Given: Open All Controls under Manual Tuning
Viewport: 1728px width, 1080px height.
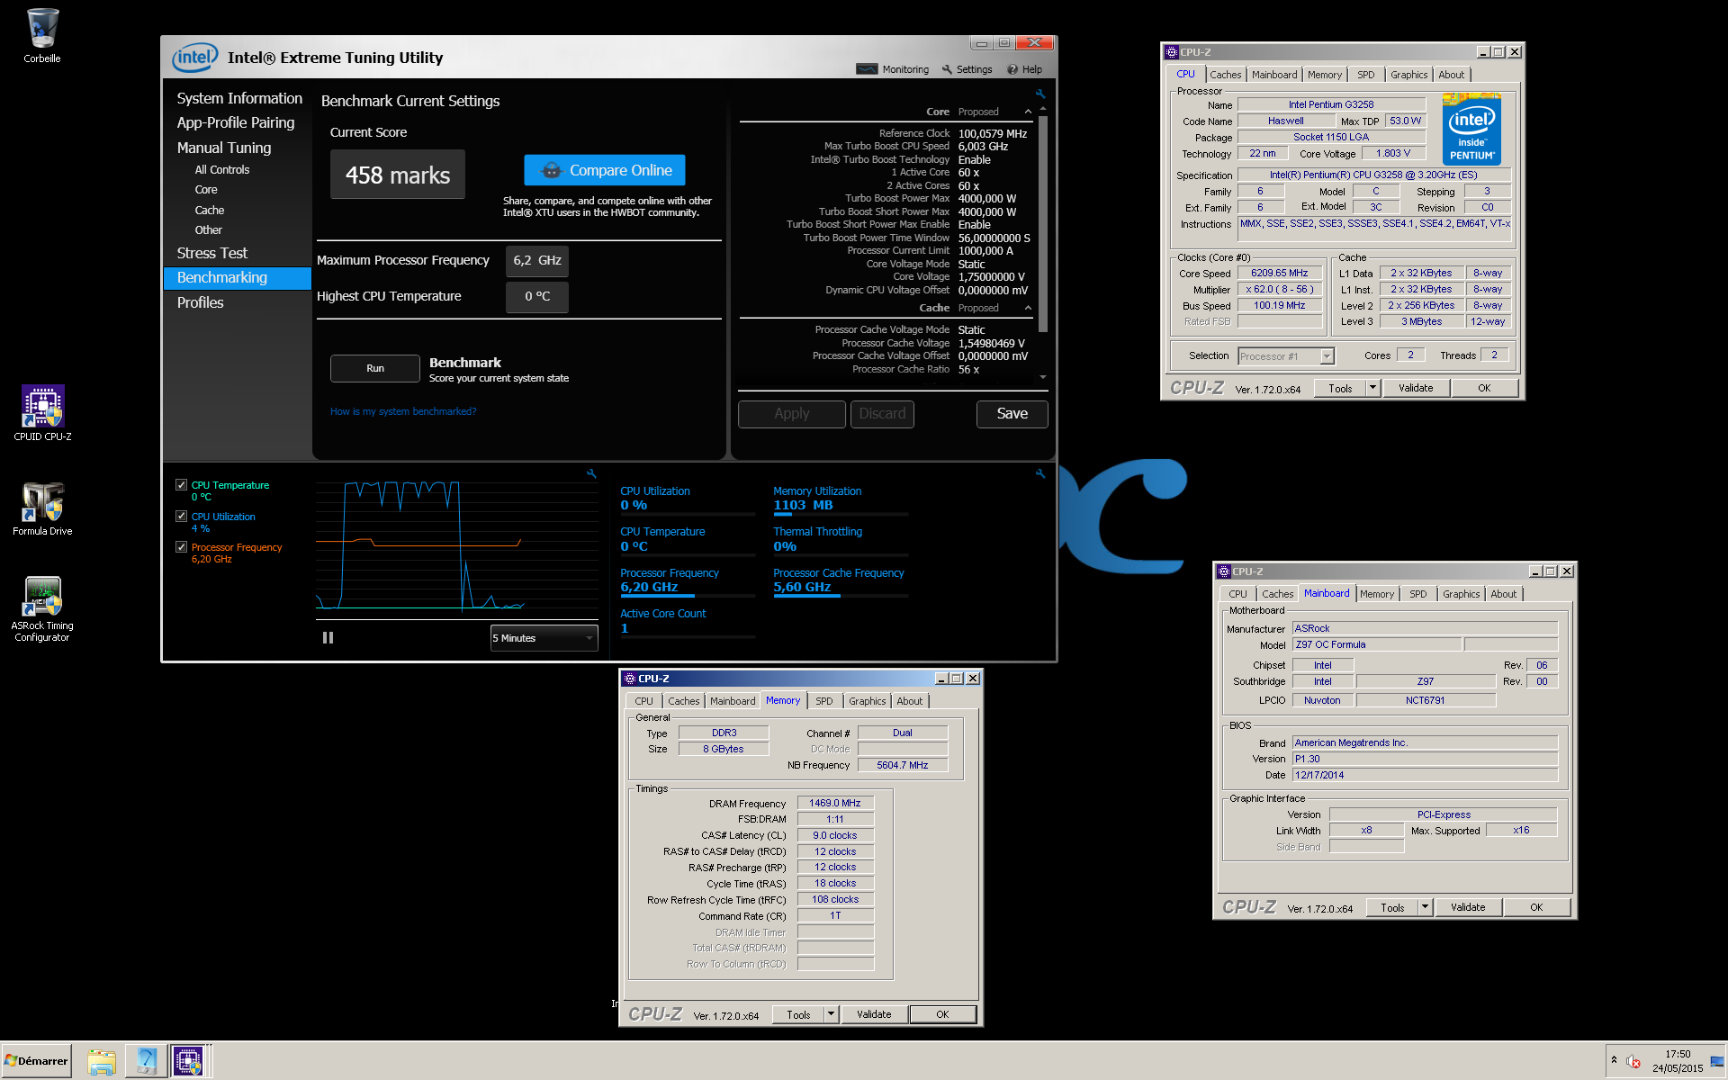Looking at the screenshot, I should (x=222, y=170).
